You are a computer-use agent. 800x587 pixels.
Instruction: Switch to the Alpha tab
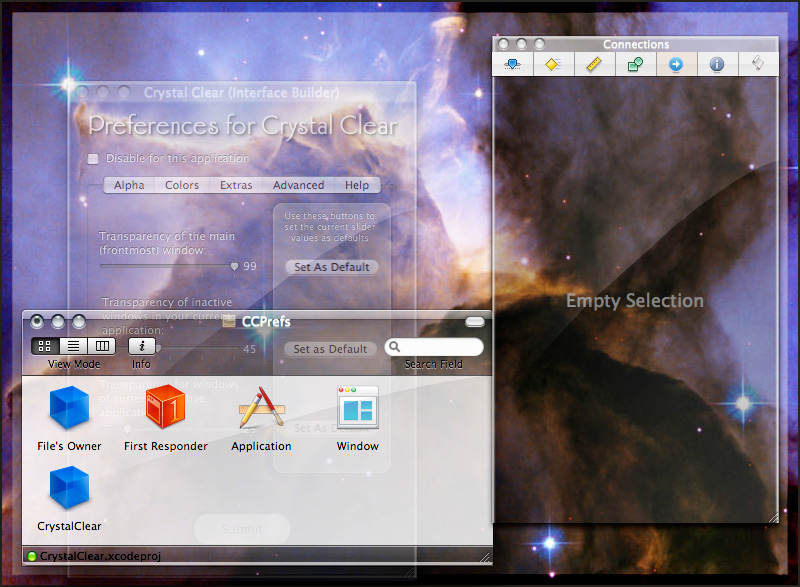(x=129, y=185)
